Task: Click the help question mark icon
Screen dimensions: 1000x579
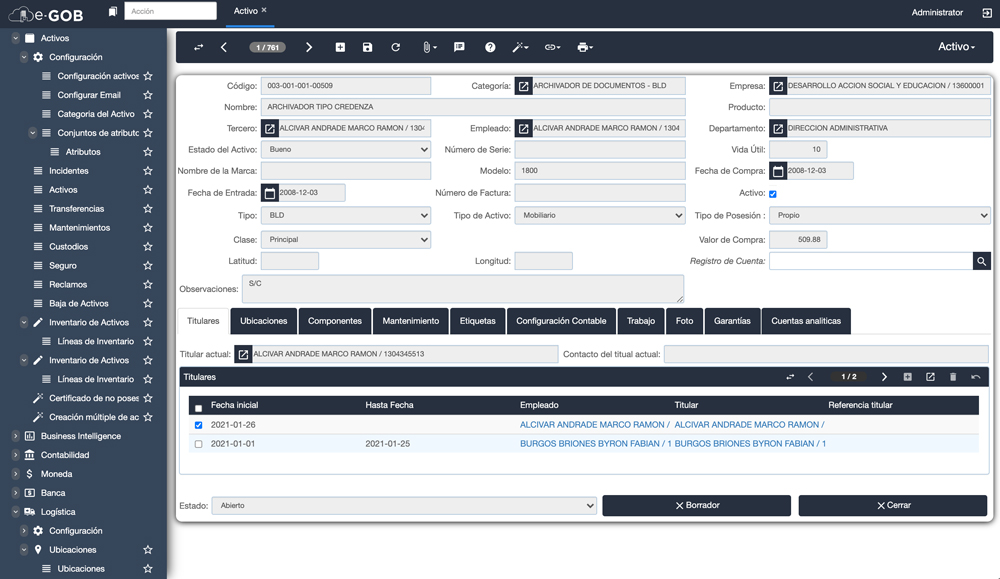Action: tap(490, 48)
